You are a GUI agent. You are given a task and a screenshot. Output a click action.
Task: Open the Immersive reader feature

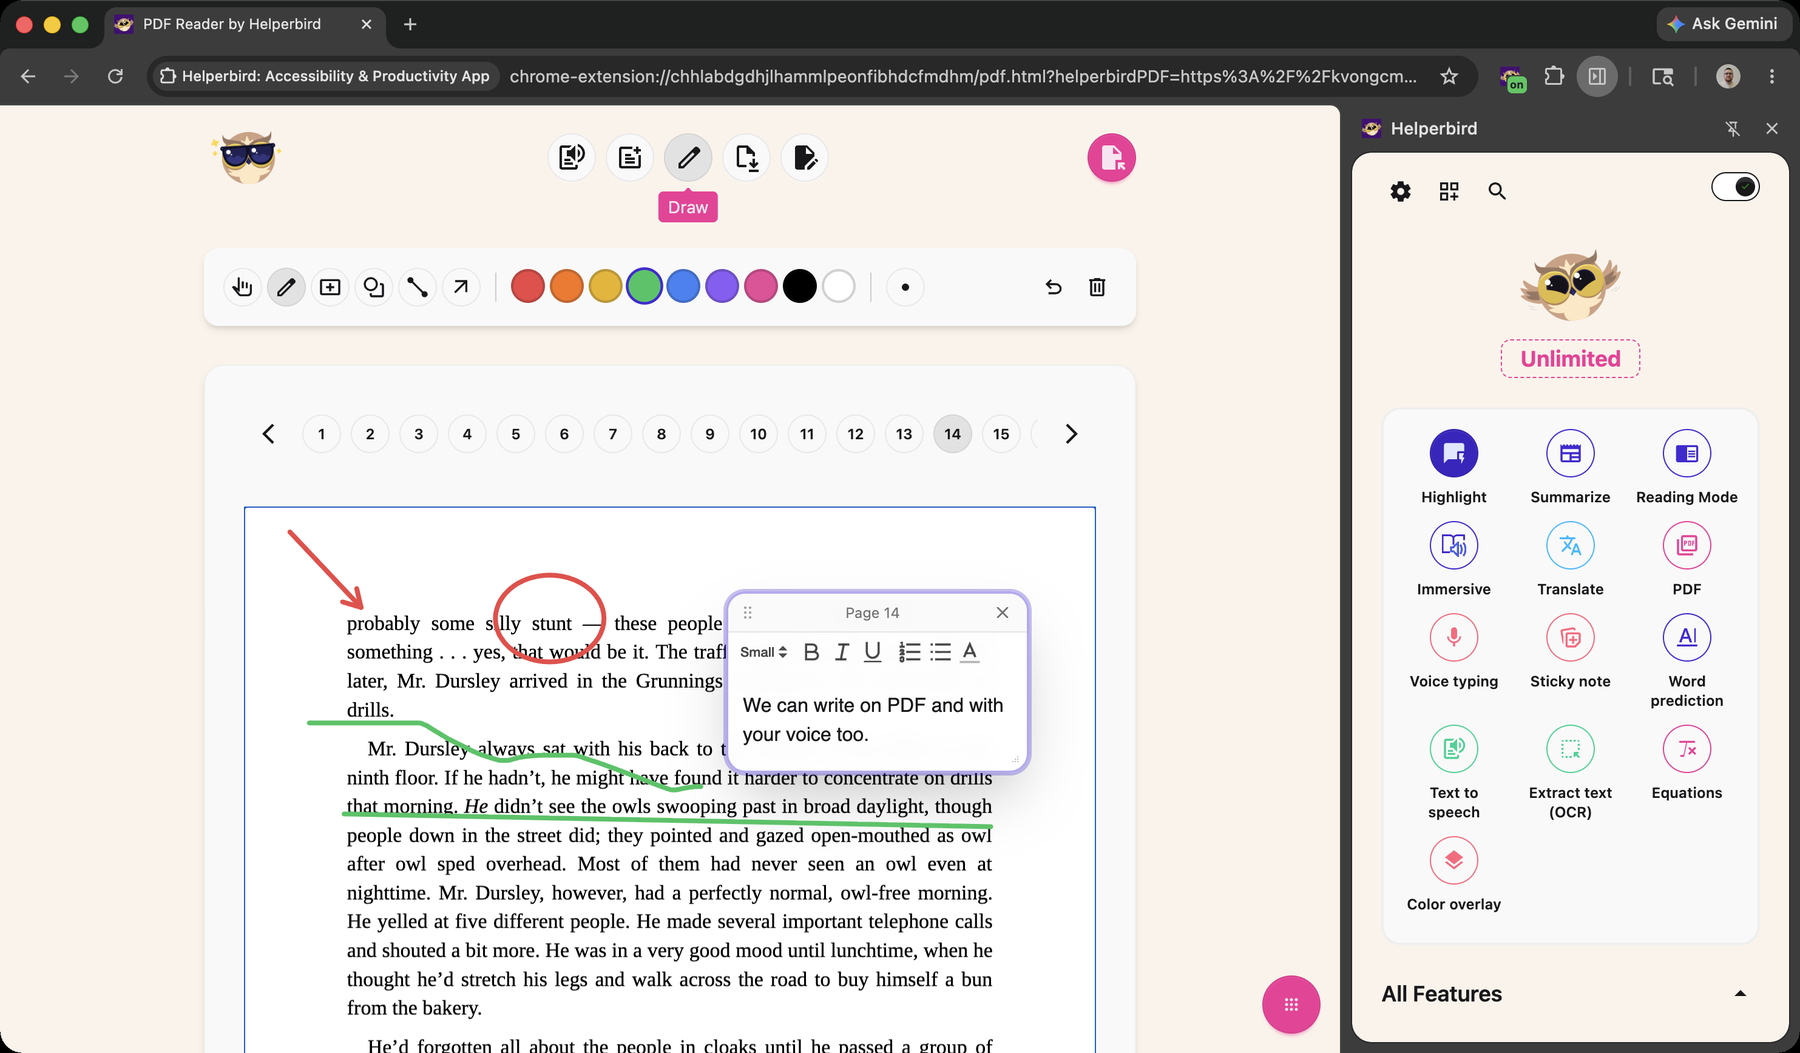1454,559
